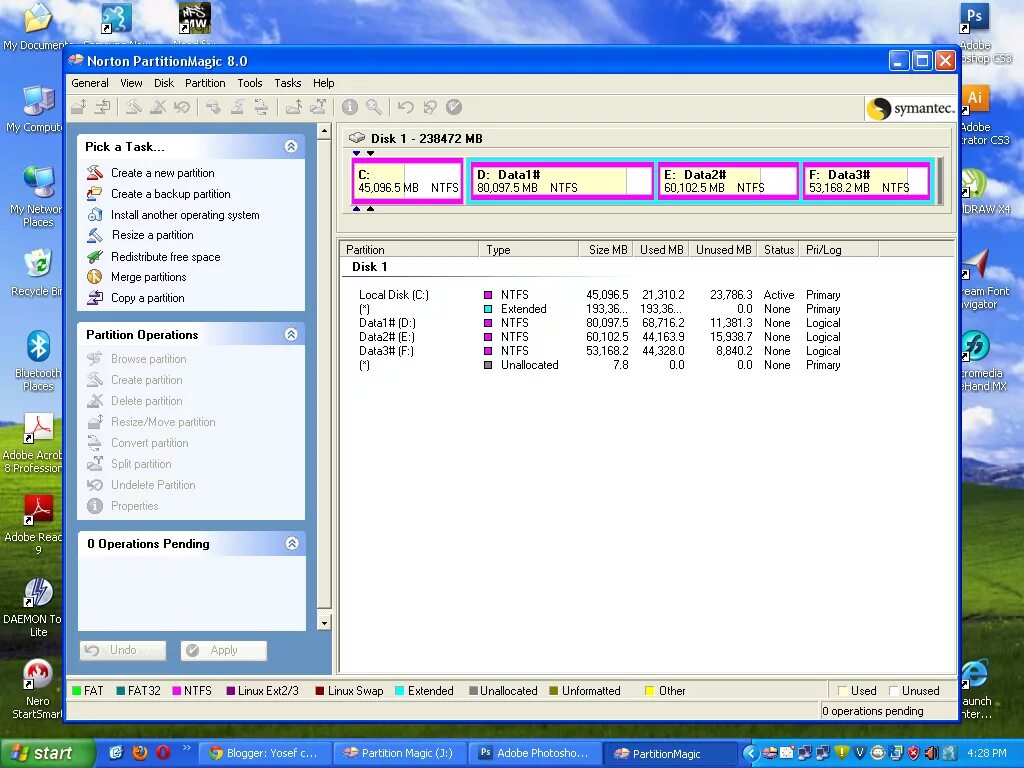Select the Unallocated 7.8 MB row
The image size is (1024, 768).
[x=599, y=365]
